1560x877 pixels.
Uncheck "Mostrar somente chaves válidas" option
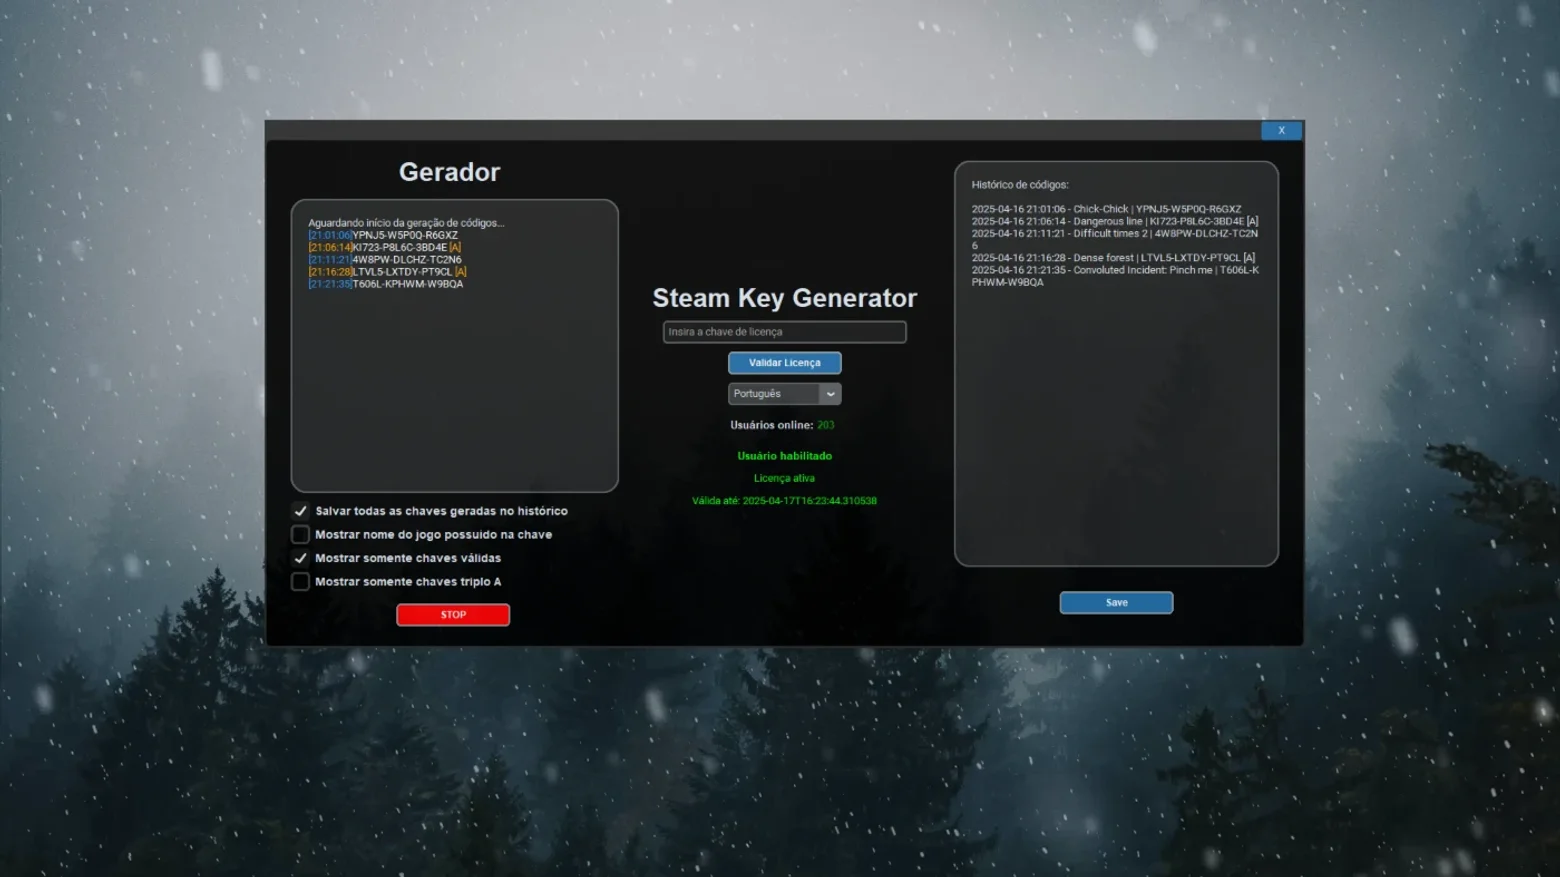pos(300,558)
